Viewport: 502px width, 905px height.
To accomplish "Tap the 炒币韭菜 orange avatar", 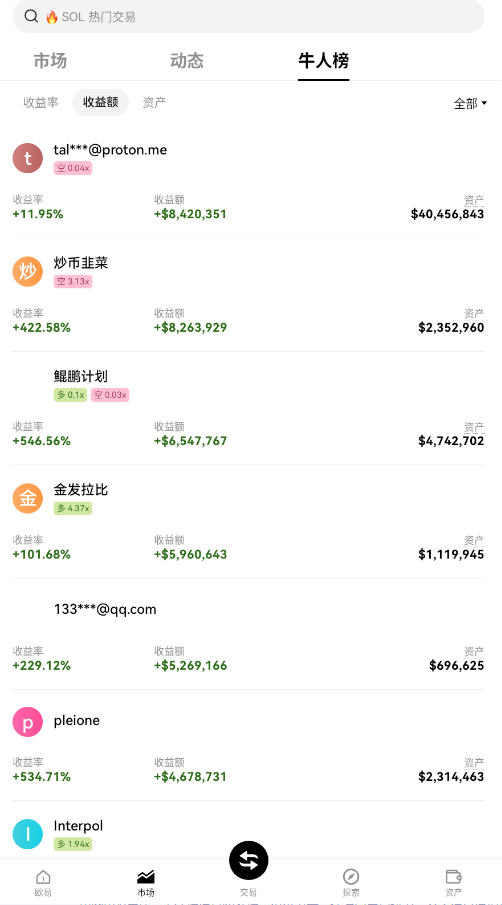I will 28,271.
